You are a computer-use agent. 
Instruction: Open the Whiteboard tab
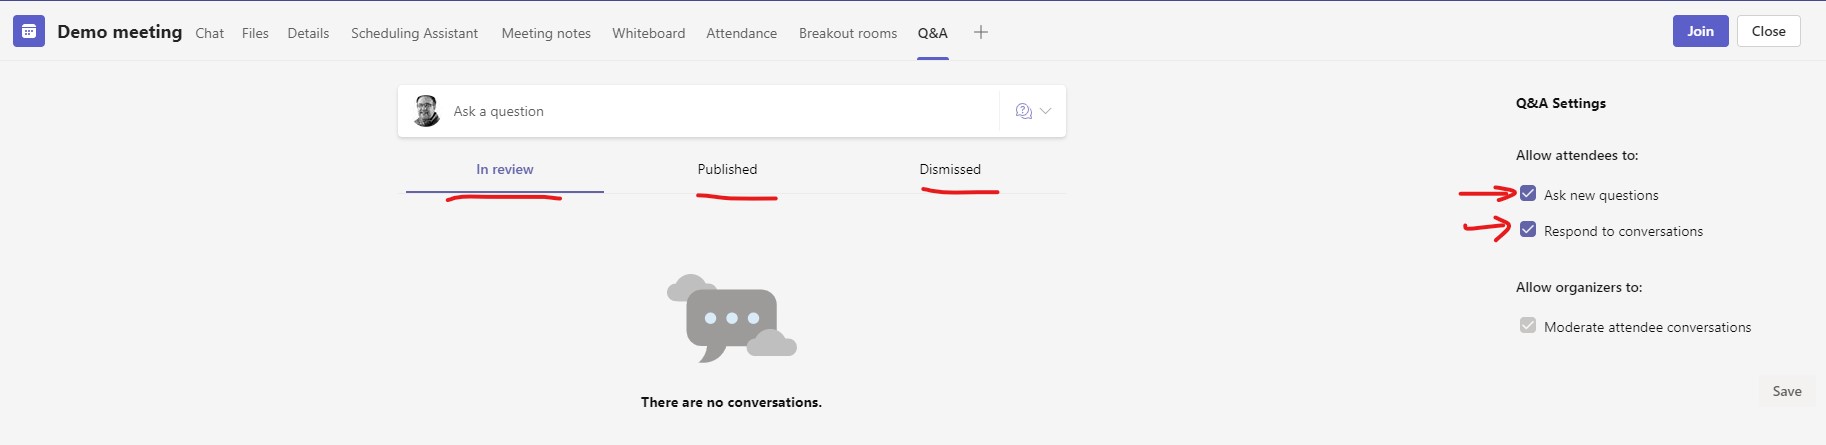[x=648, y=33]
